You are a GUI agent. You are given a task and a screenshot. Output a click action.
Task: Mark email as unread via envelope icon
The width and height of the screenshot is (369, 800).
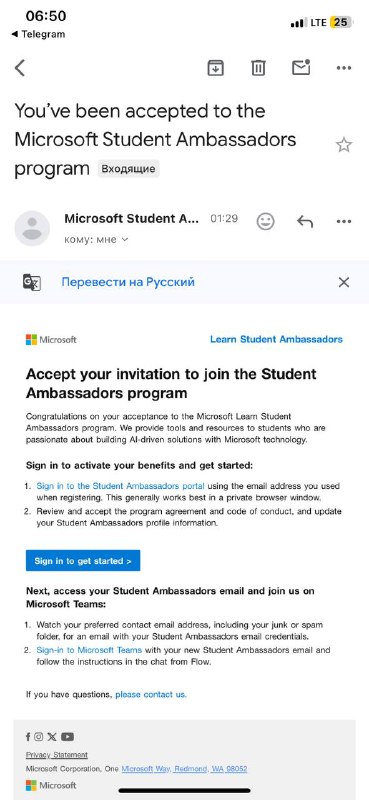(x=301, y=67)
